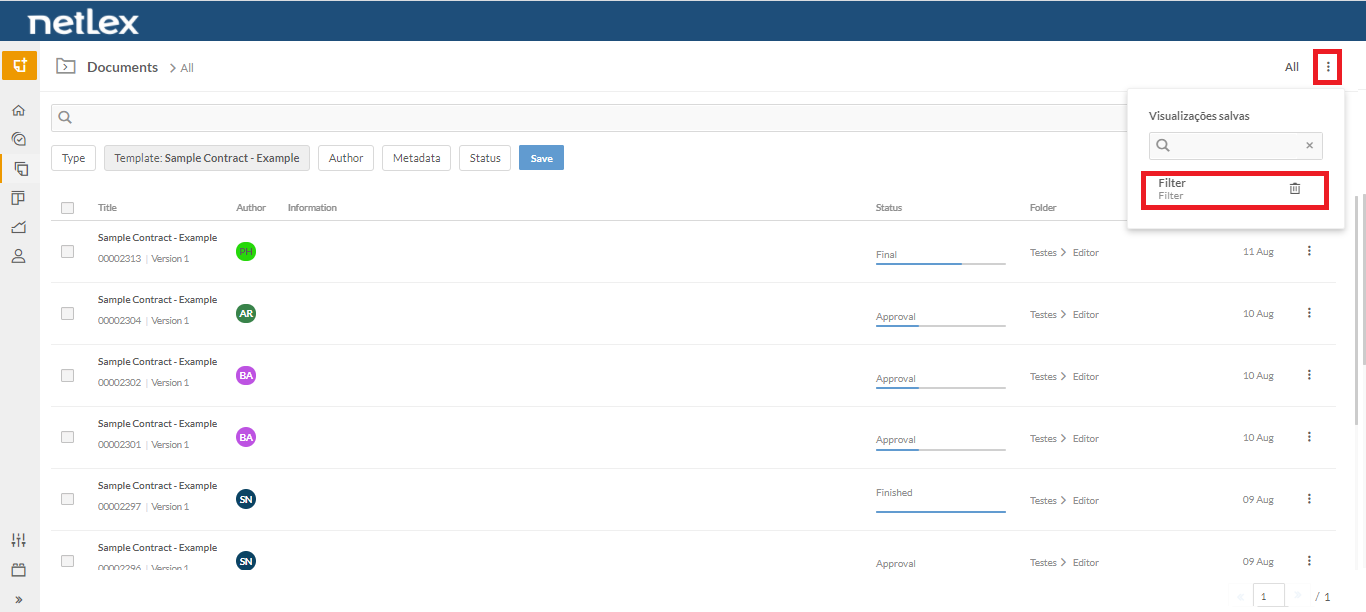Click the 11 Aug date cell
The image size is (1366, 612).
pos(1258,252)
